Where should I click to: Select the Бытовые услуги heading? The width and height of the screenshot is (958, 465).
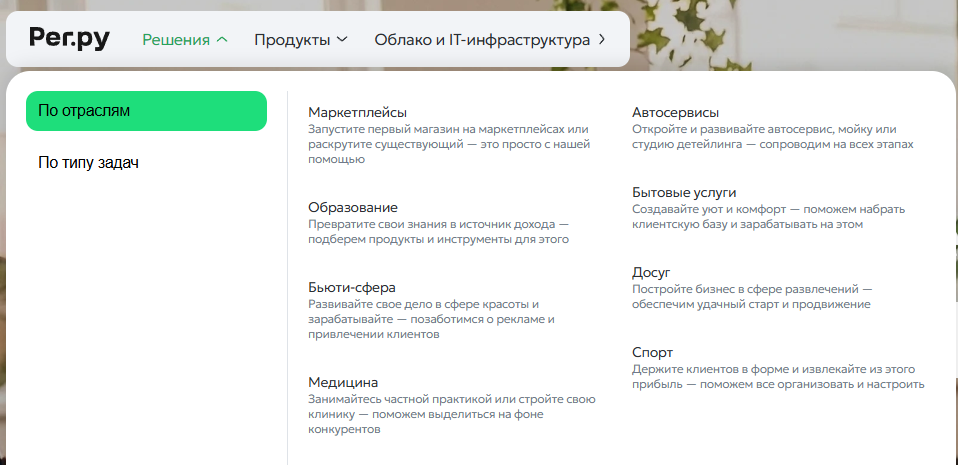[684, 192]
